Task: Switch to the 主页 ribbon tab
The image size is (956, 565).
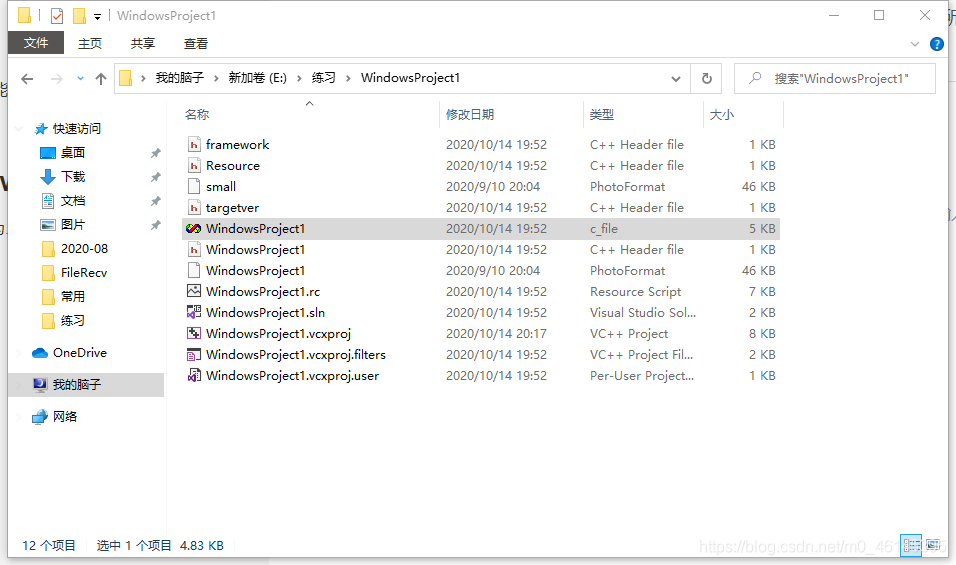Action: click(90, 43)
